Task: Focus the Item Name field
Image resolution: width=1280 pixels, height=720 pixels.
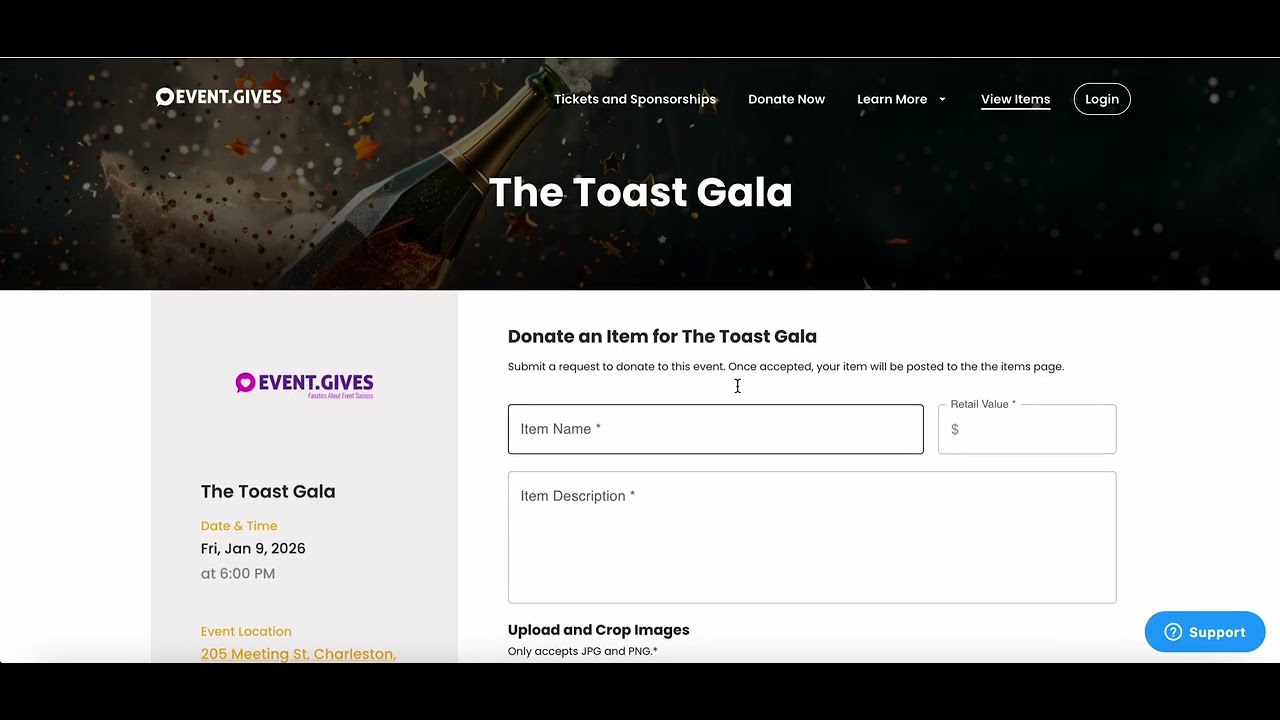Action: tap(716, 429)
